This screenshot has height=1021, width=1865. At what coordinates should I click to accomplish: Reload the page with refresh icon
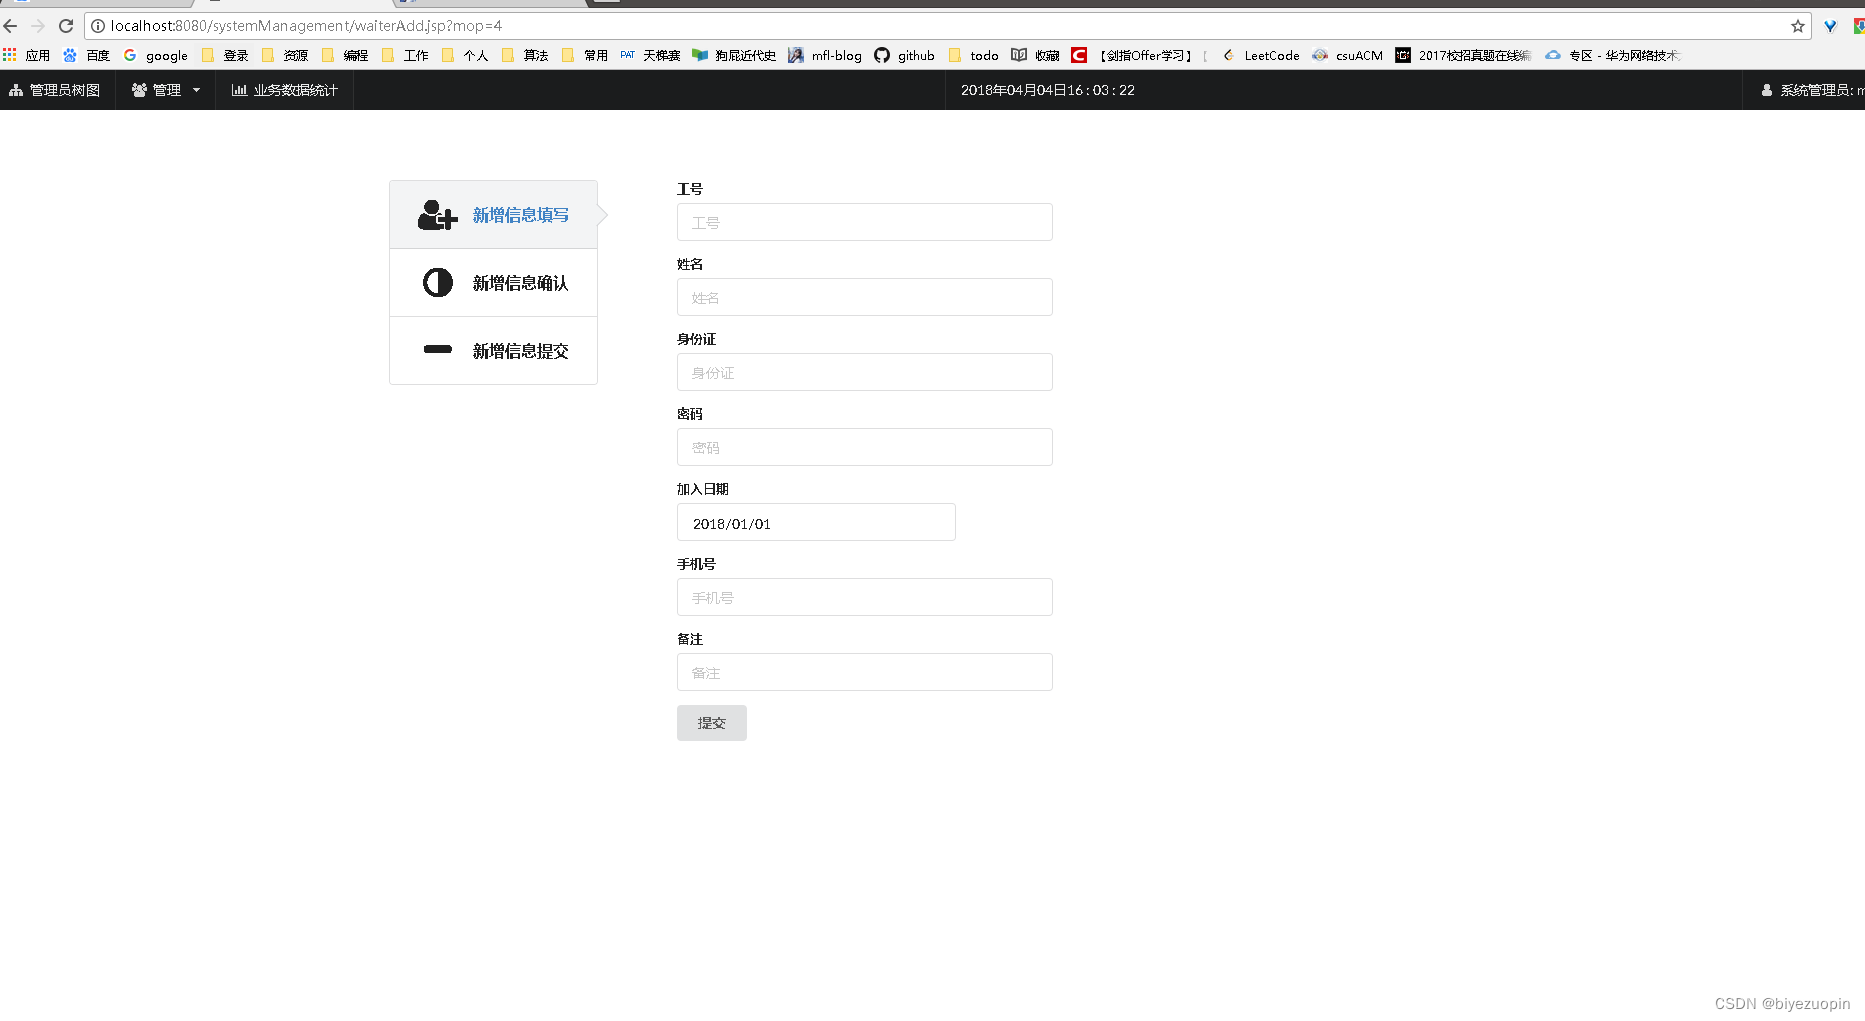click(66, 26)
